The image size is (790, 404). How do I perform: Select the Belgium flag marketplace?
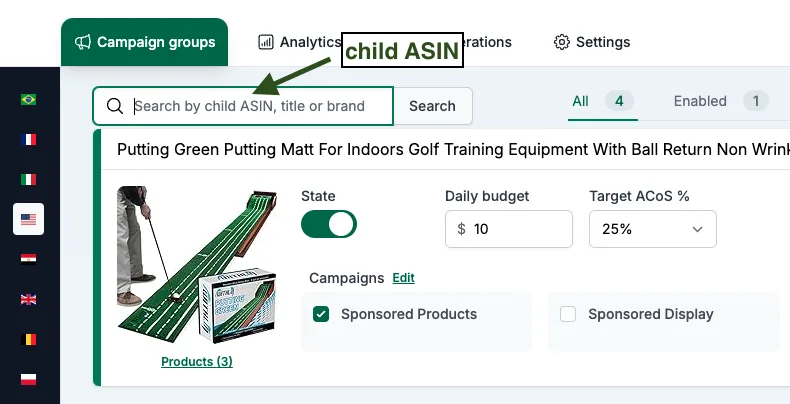pyautogui.click(x=28, y=340)
